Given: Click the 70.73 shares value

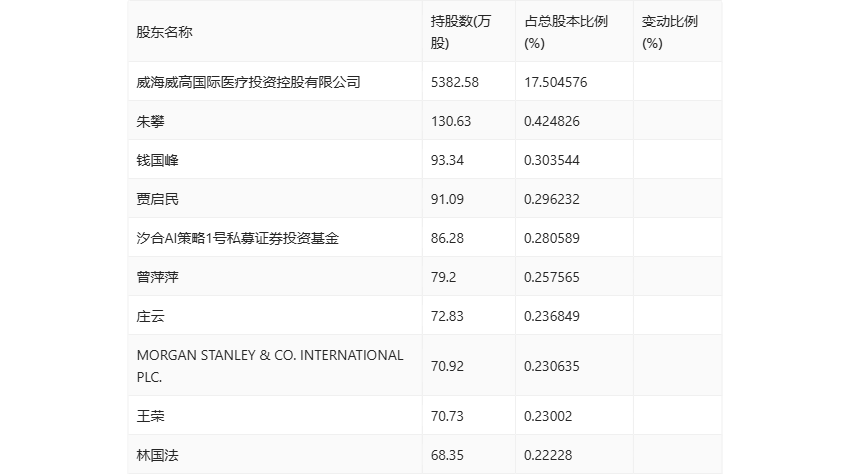Looking at the screenshot, I should pyautogui.click(x=447, y=416).
